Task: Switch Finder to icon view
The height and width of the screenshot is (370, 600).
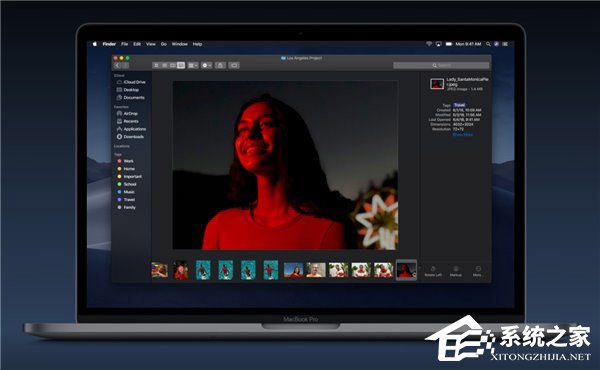Action: [x=156, y=65]
